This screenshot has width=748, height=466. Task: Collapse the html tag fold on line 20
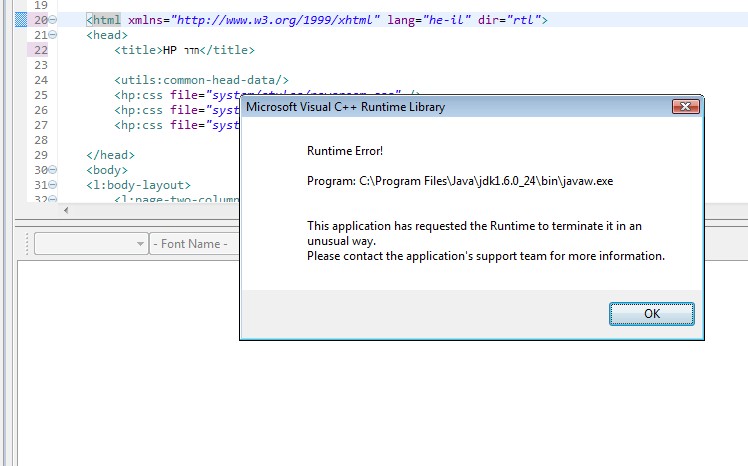click(x=53, y=20)
